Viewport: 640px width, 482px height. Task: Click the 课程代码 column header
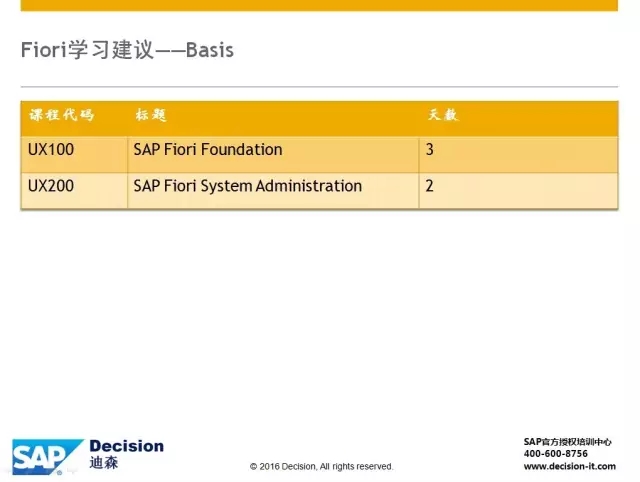[62, 115]
